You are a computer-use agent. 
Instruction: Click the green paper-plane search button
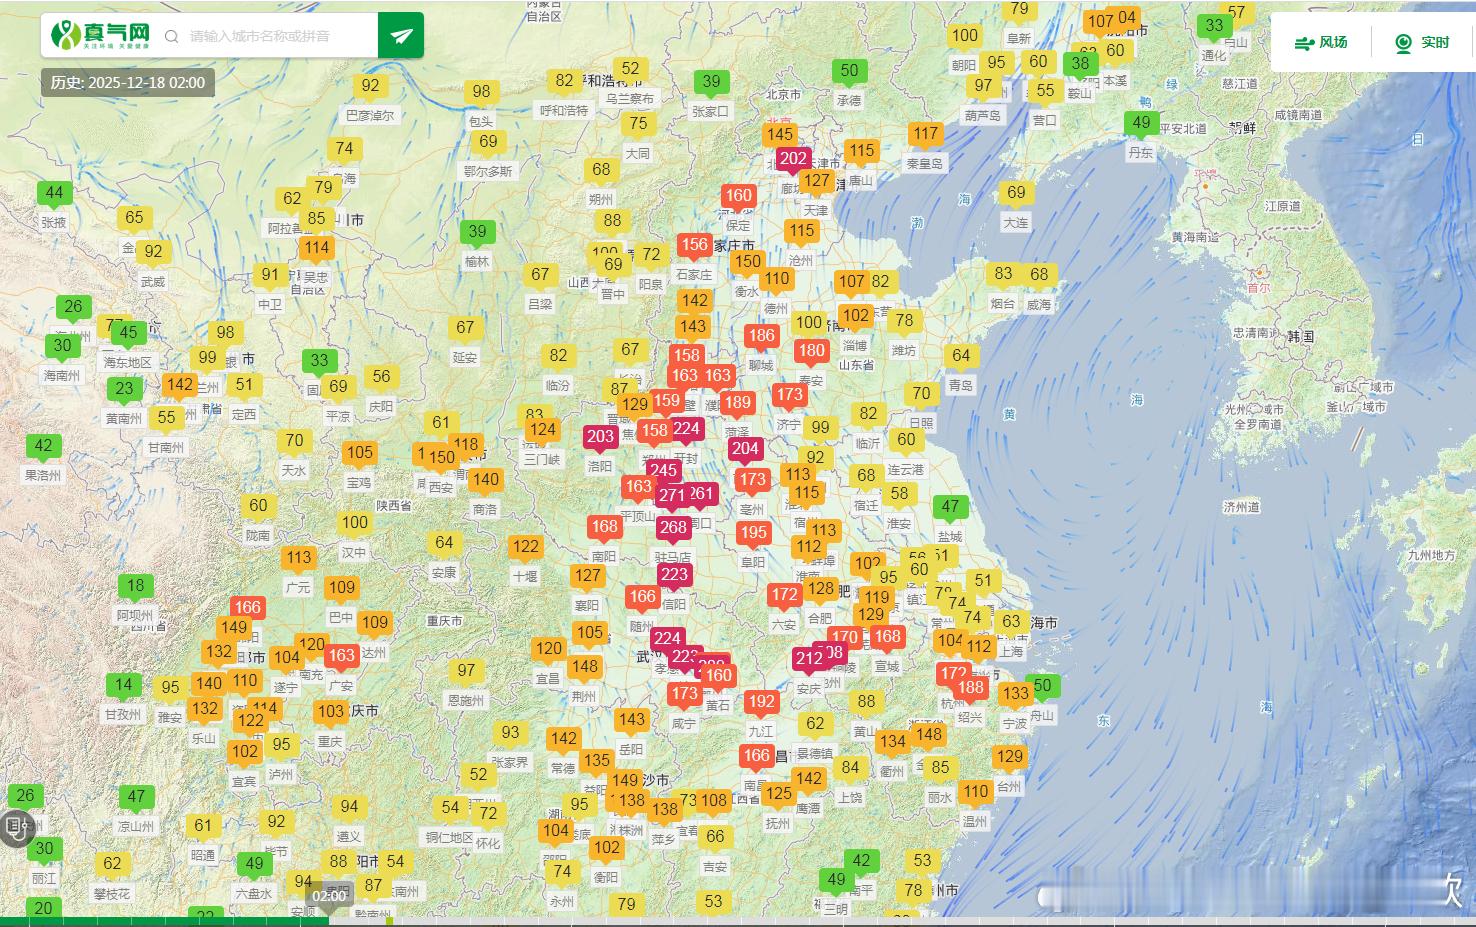click(401, 36)
